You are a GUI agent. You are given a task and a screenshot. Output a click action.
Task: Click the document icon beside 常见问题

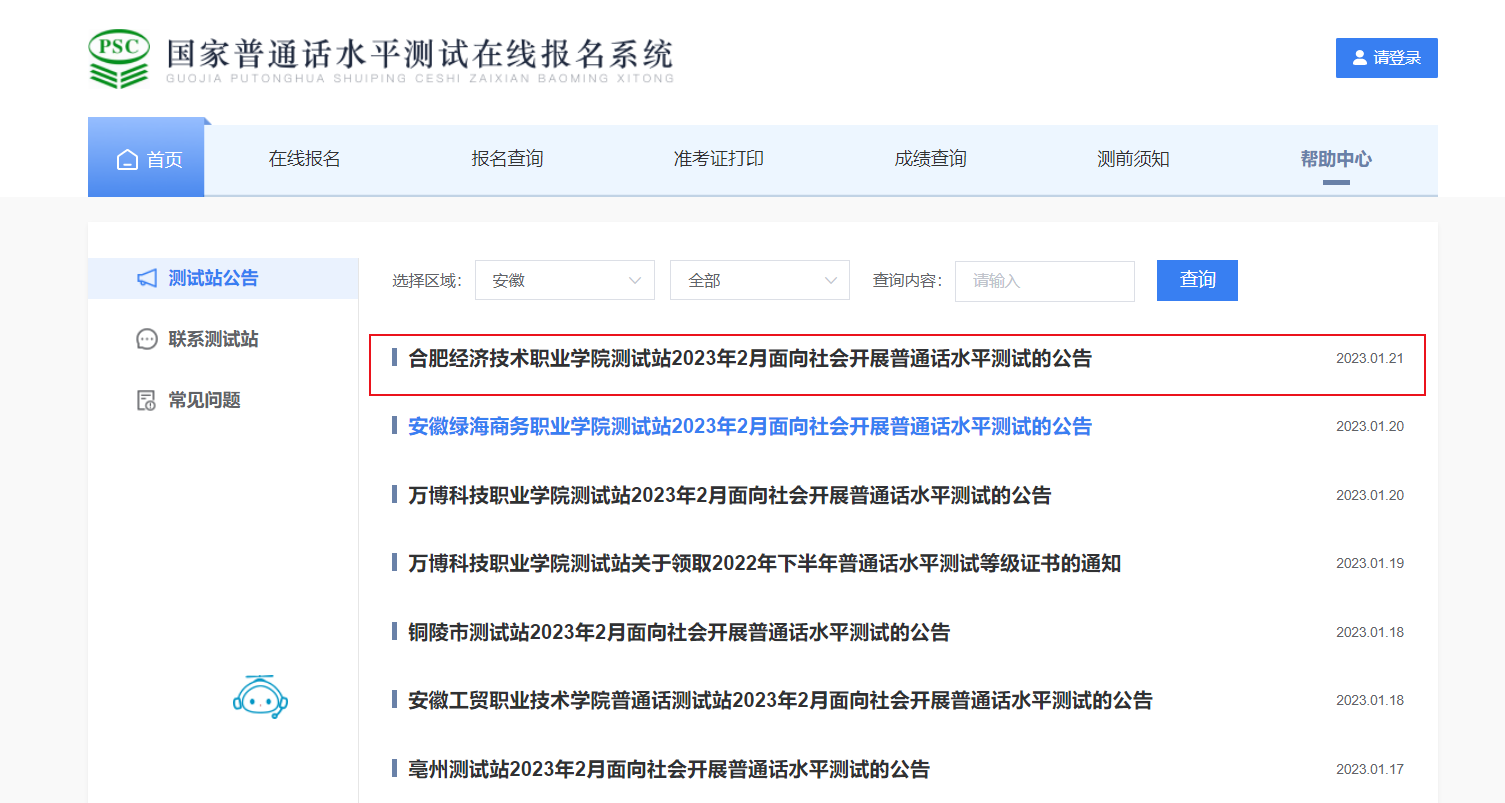click(x=147, y=400)
